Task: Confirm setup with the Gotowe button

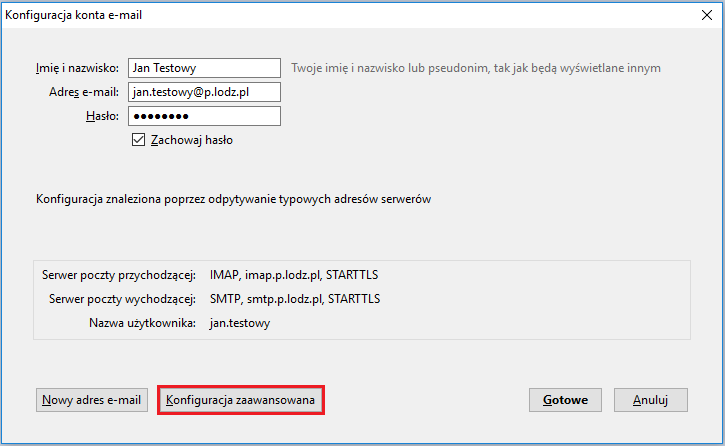Action: click(565, 400)
